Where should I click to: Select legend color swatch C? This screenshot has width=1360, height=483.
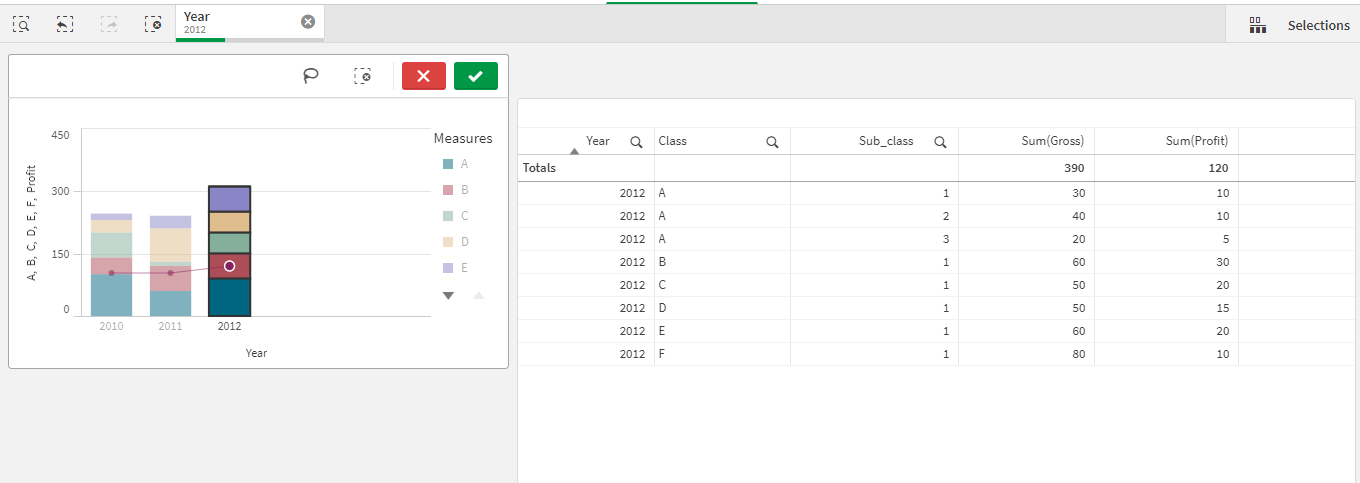[x=448, y=216]
